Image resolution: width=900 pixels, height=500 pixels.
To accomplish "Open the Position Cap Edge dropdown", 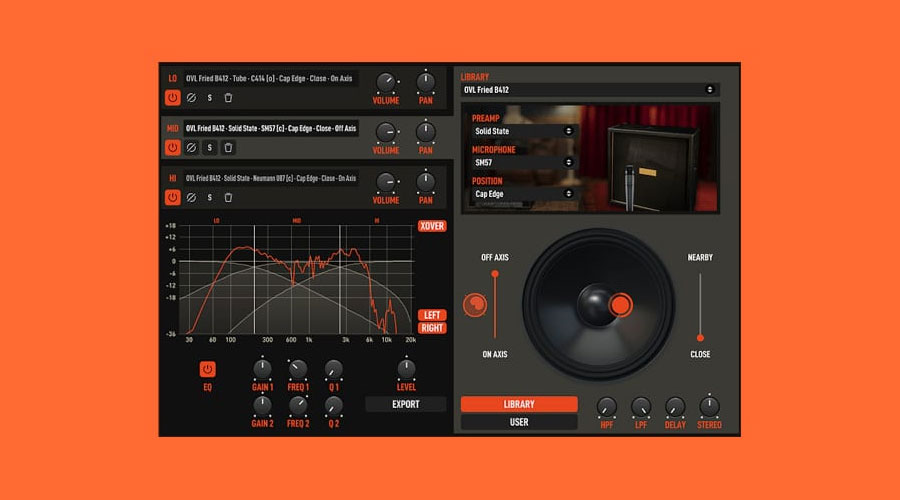I will 523,194.
